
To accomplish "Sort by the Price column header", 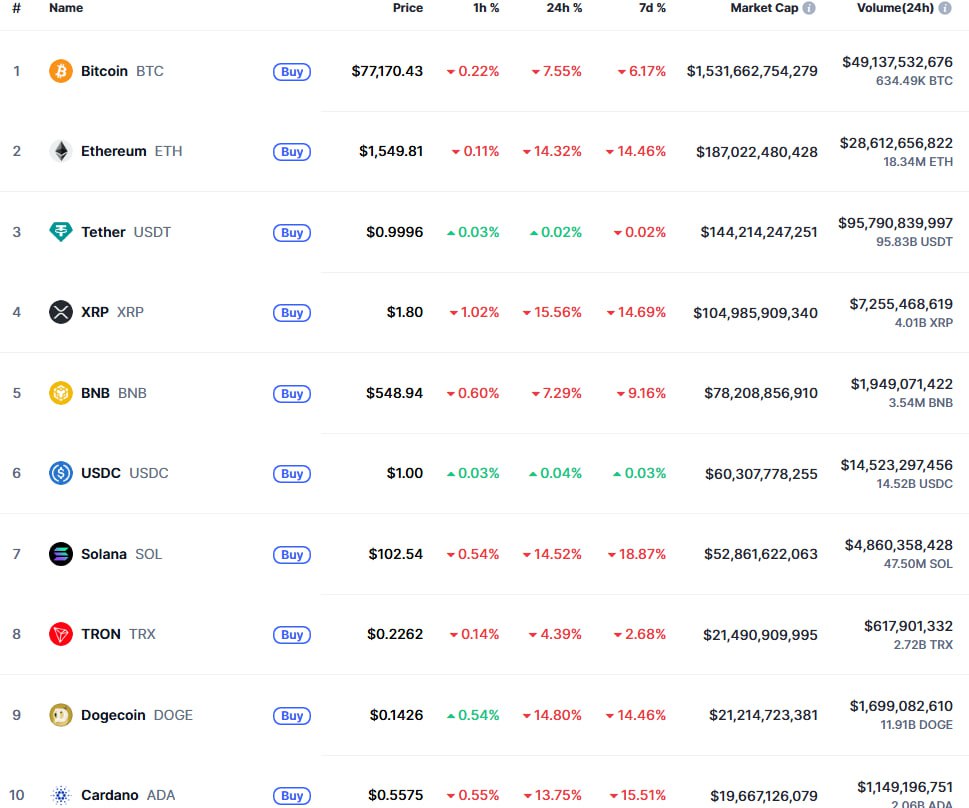I will pos(407,8).
